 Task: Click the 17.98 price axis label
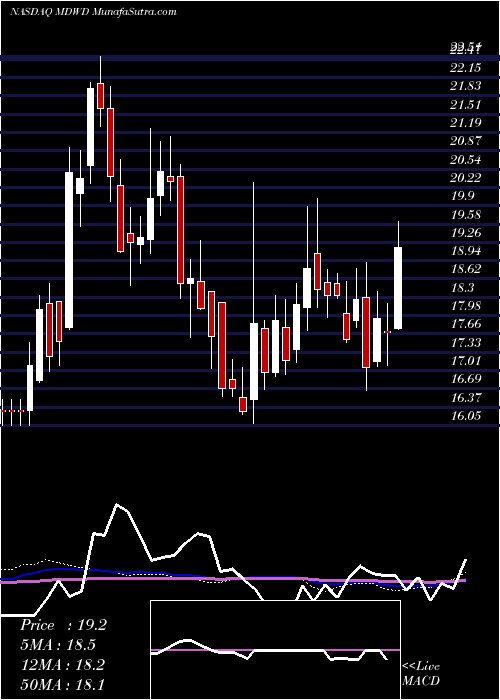click(466, 305)
